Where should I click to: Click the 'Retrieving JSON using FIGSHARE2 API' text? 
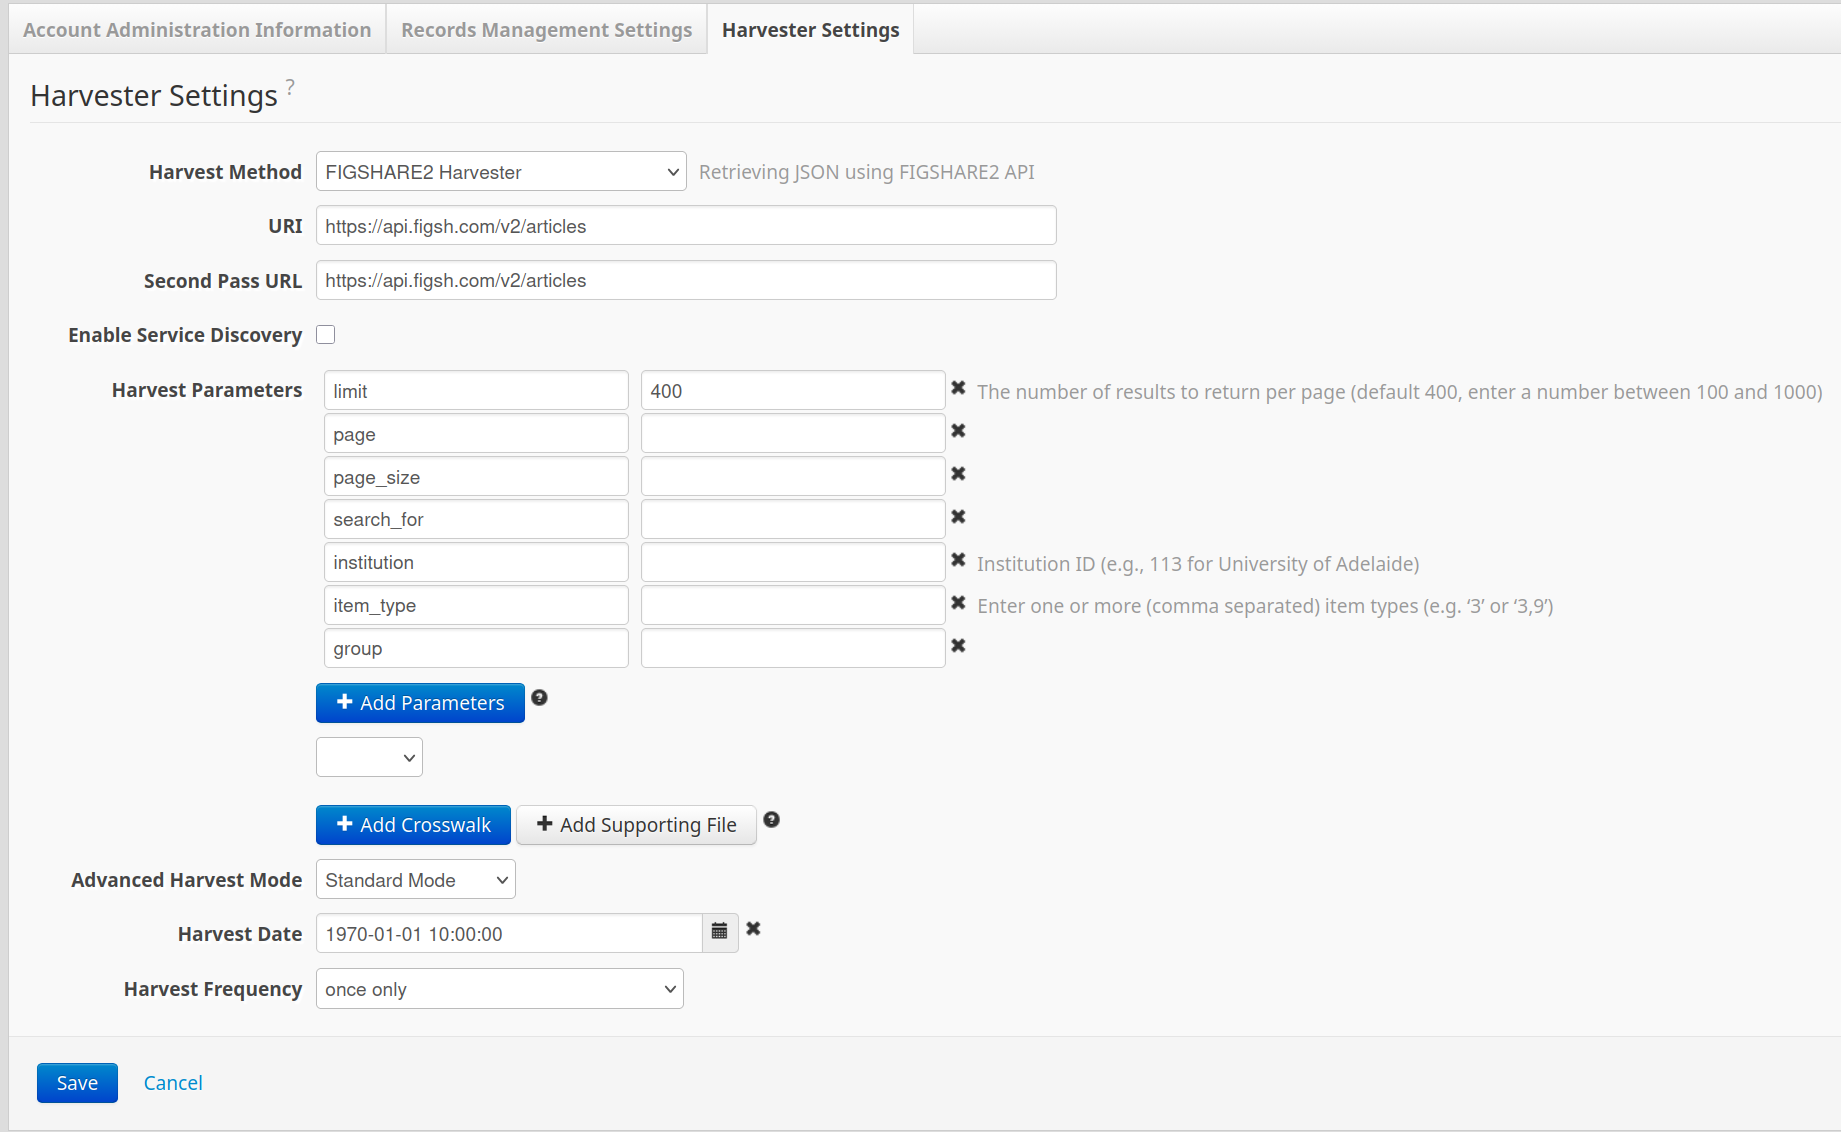[867, 172]
